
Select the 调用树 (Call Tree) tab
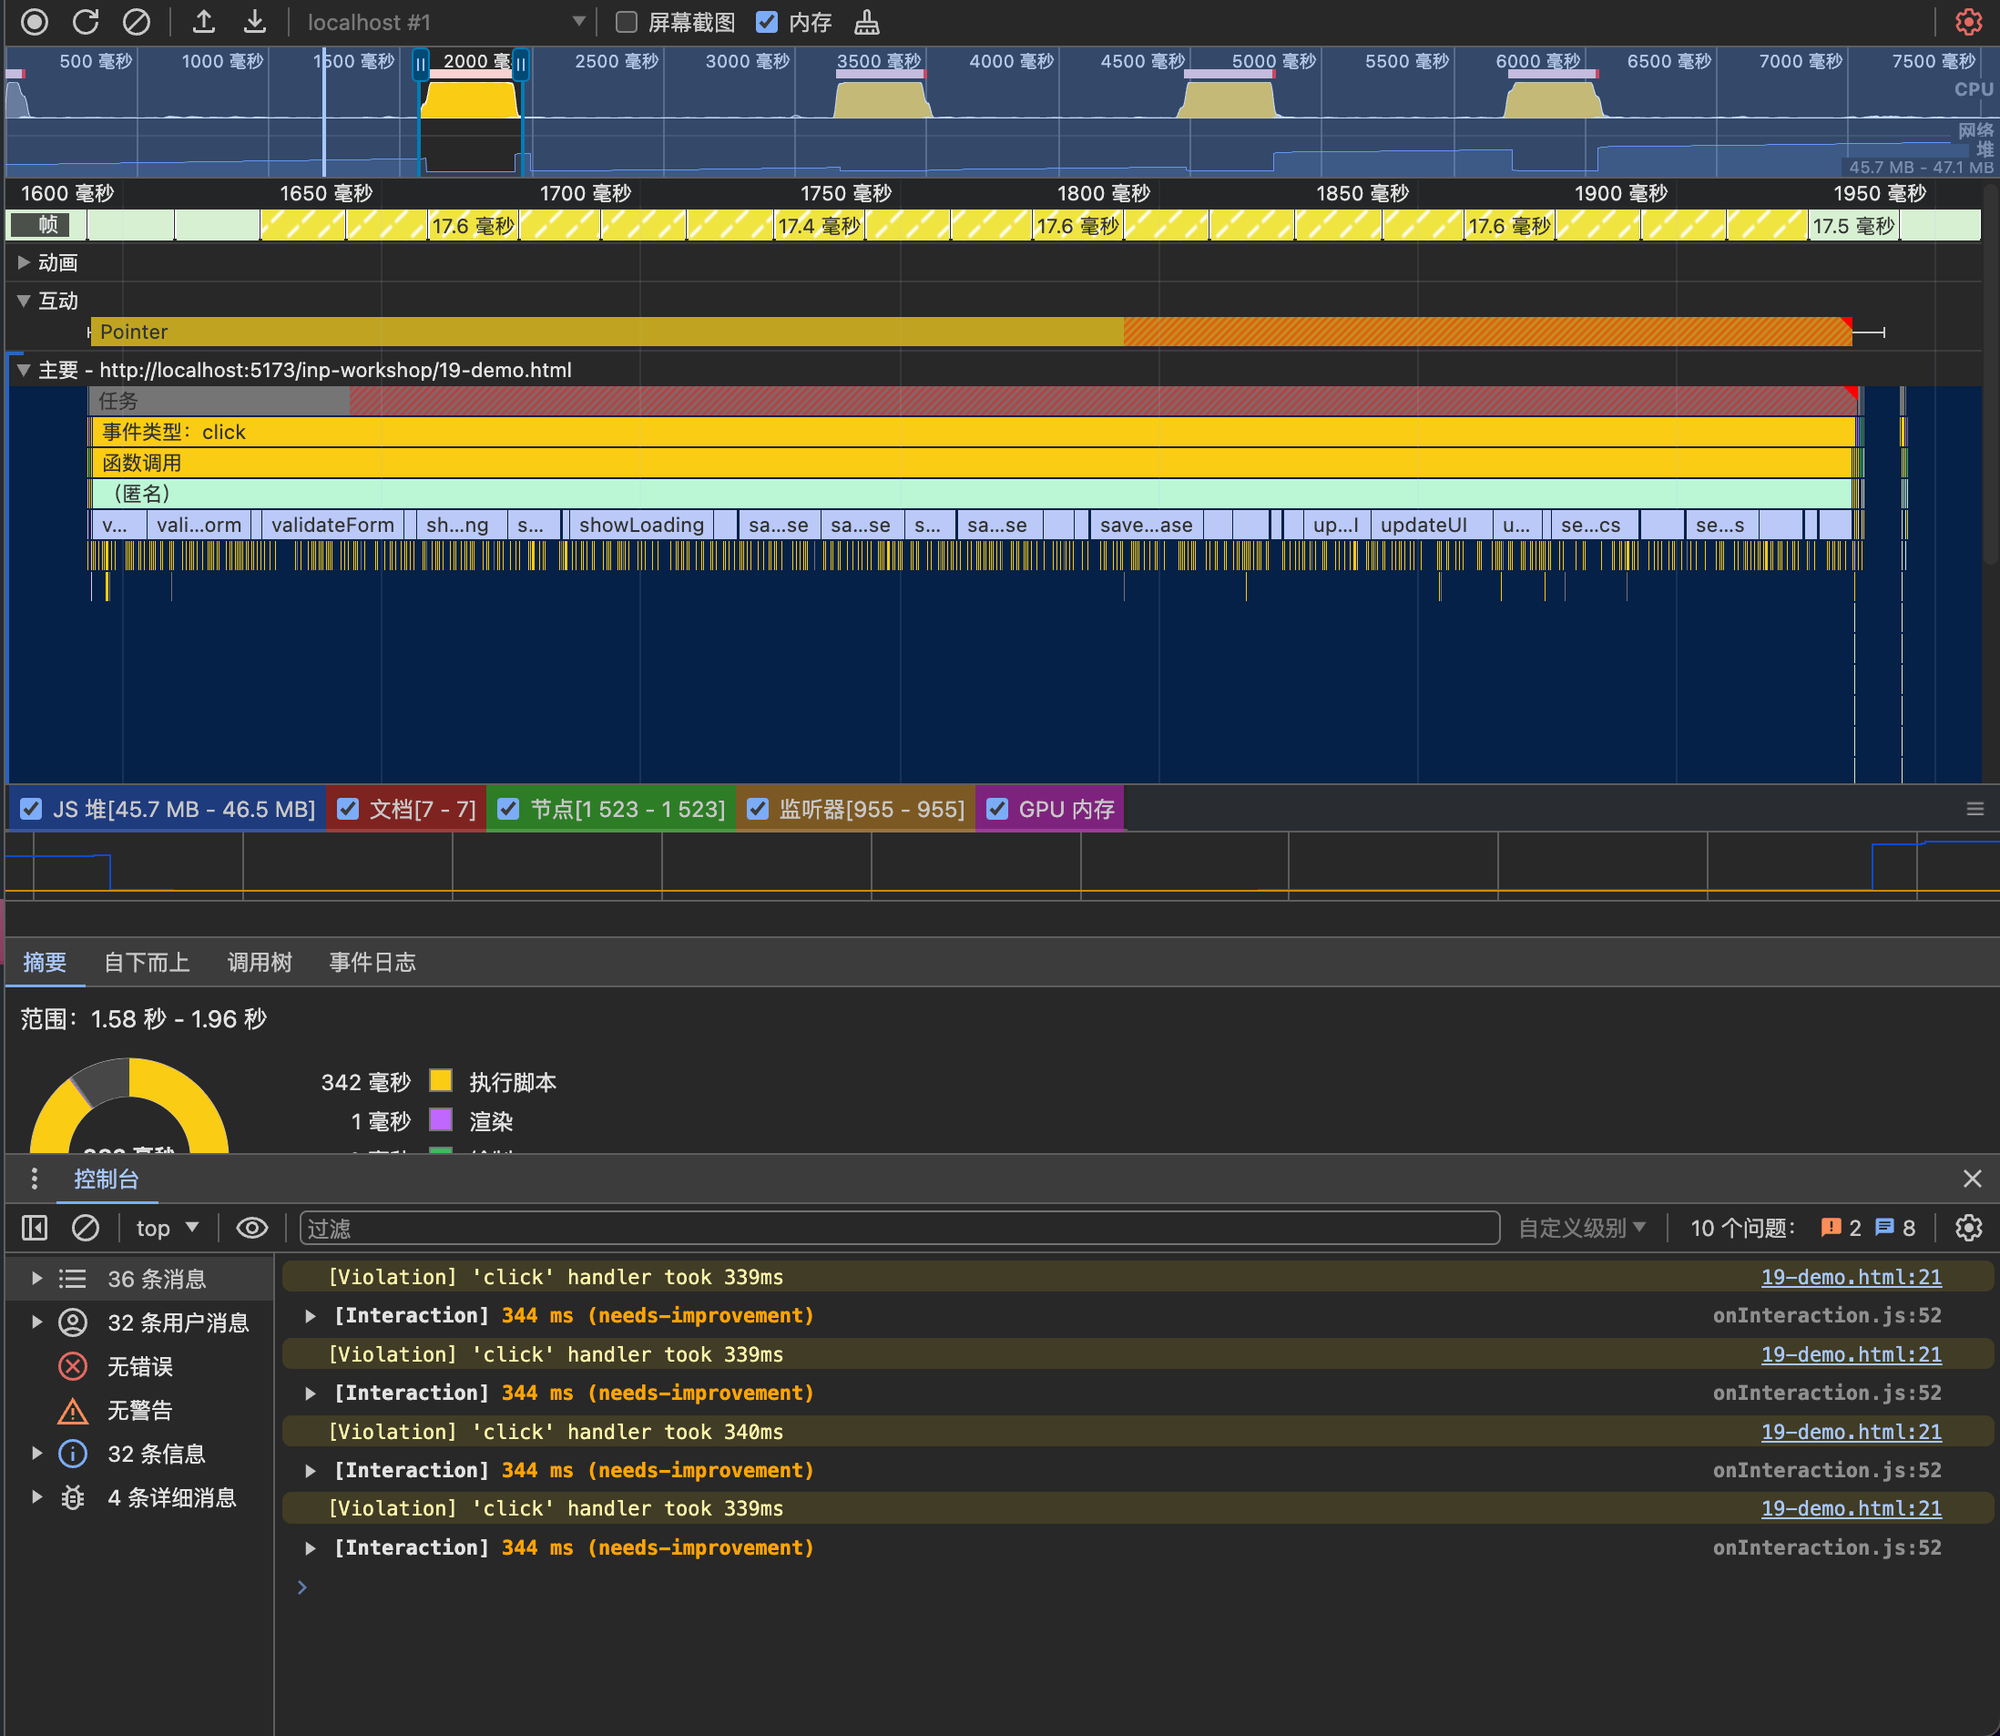pos(259,962)
